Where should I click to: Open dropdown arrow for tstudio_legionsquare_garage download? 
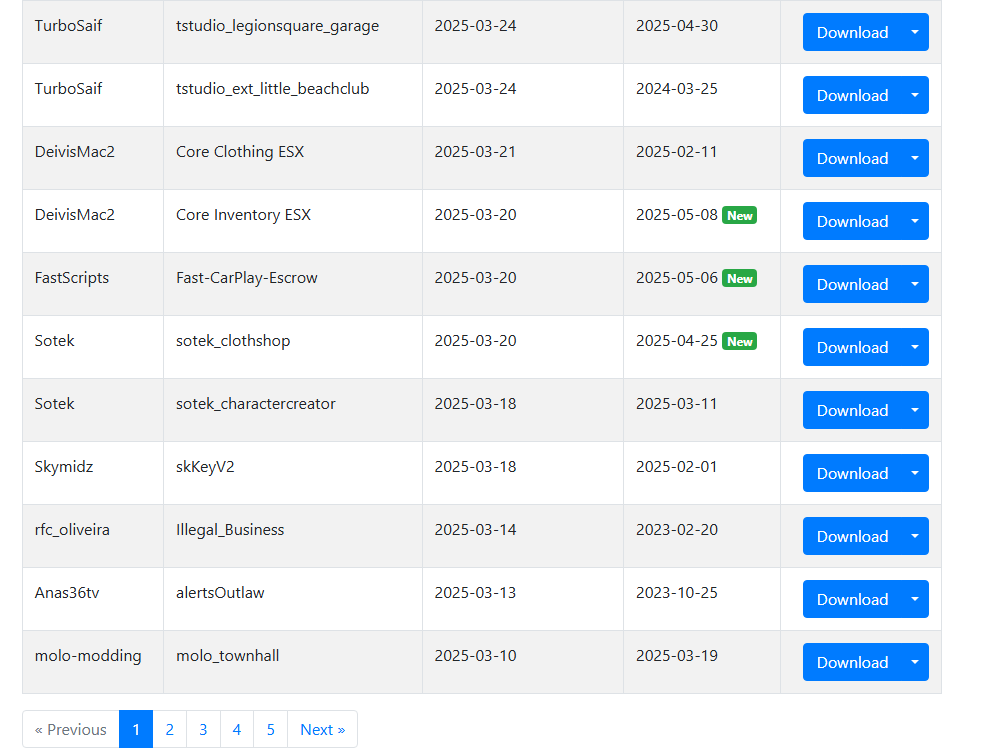(915, 32)
